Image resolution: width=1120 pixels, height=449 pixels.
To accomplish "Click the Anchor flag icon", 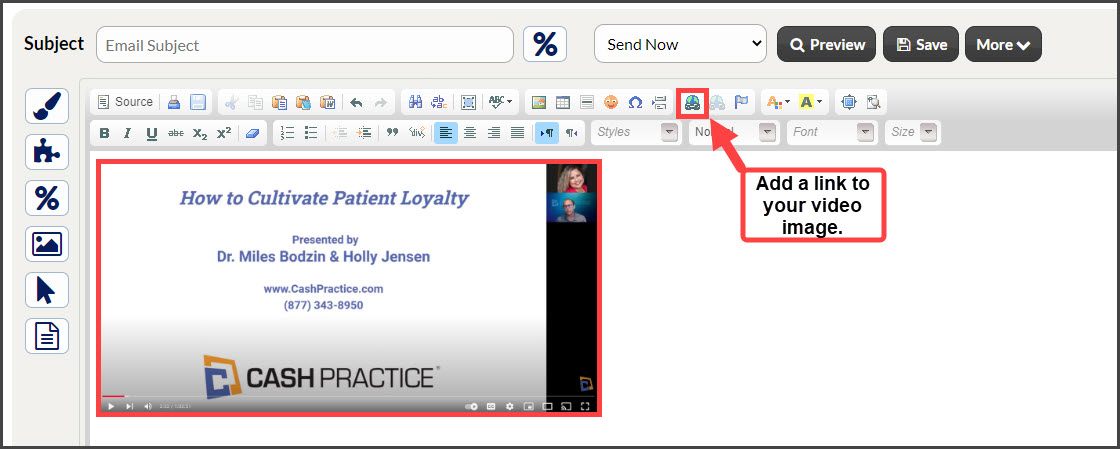I will 741,102.
